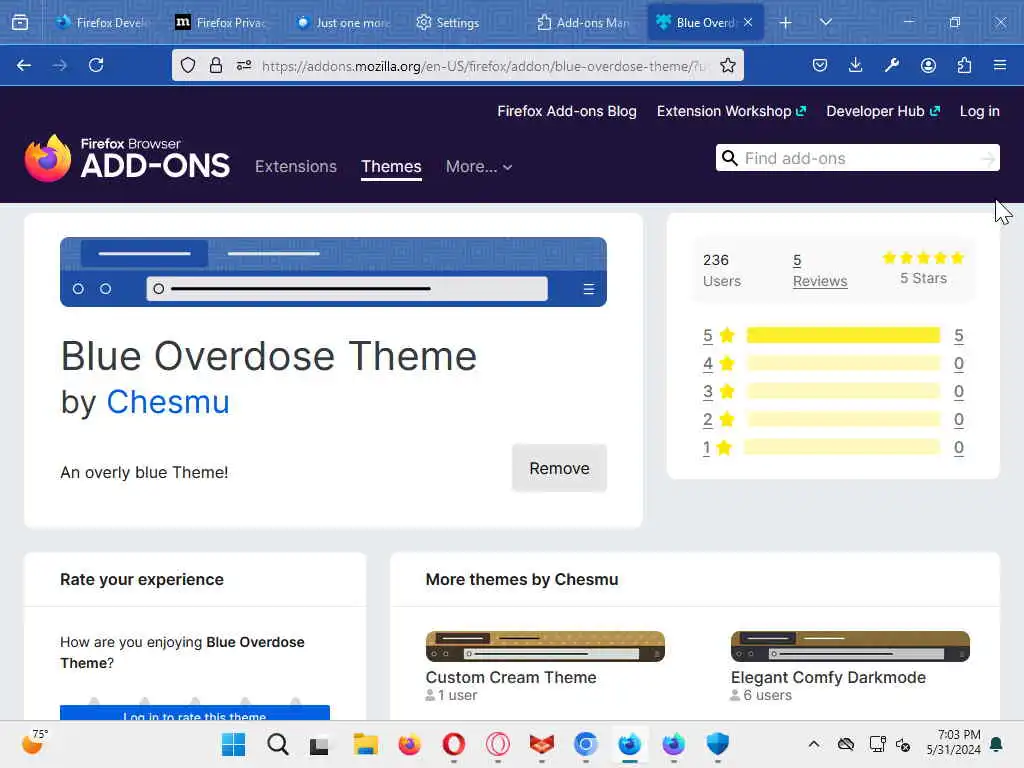Viewport: 1024px width, 768px height.
Task: Switch to the Firefox Privacy tab
Action: [x=221, y=23]
